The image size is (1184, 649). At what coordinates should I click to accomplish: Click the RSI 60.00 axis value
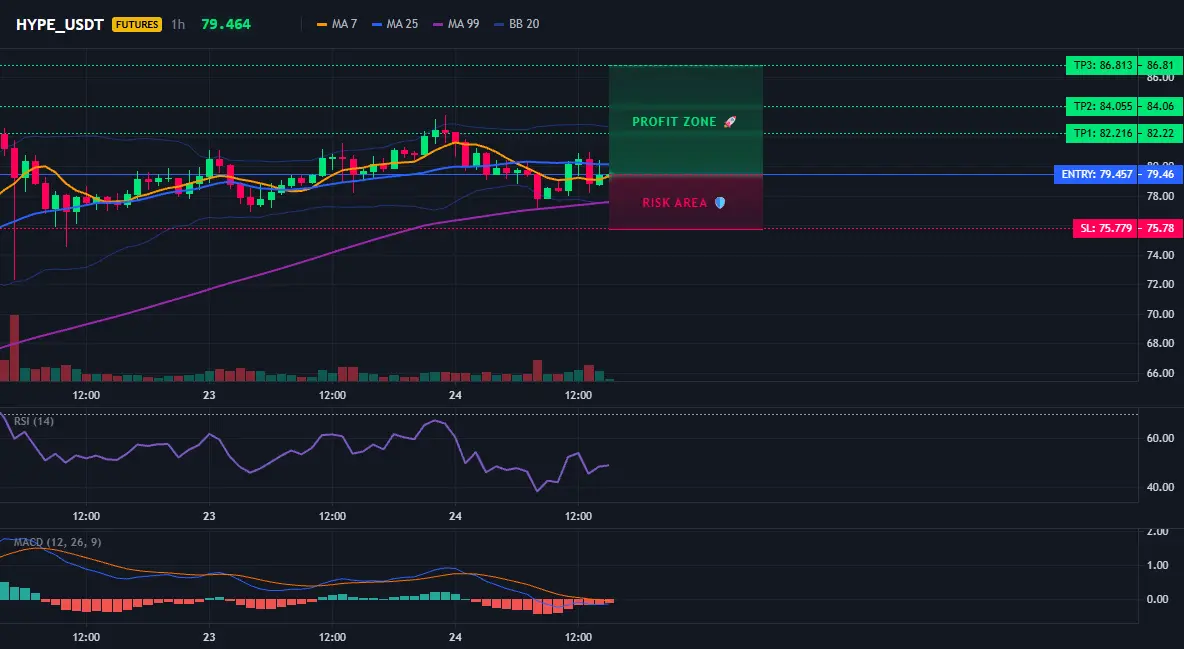1161,438
